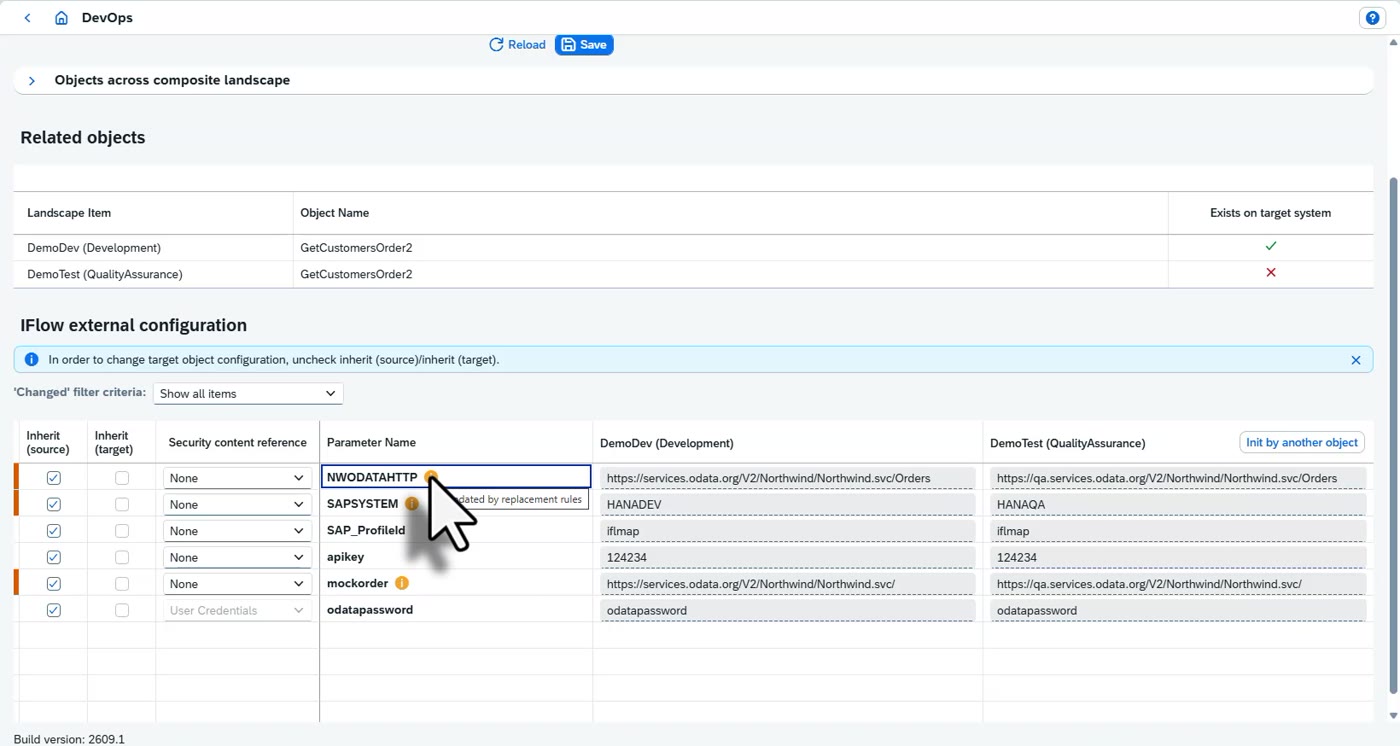Open the help question mark icon
The height and width of the screenshot is (746, 1400).
pos(1372,18)
